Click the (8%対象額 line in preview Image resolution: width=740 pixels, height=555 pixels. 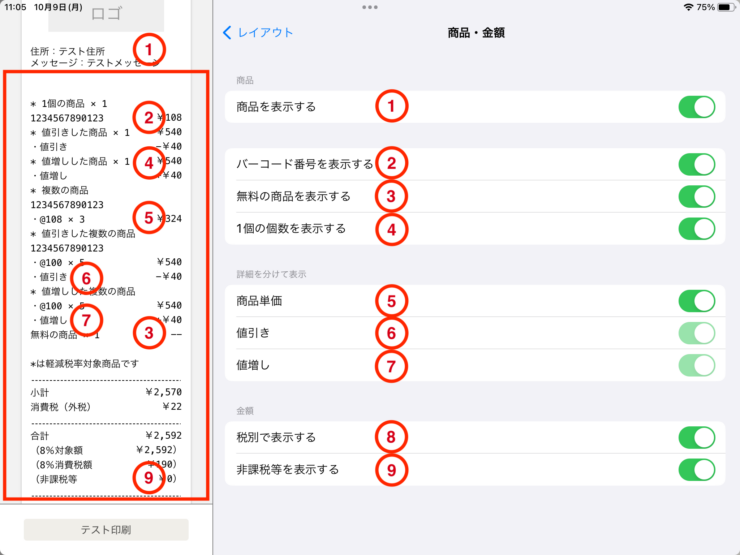[x=106, y=450]
